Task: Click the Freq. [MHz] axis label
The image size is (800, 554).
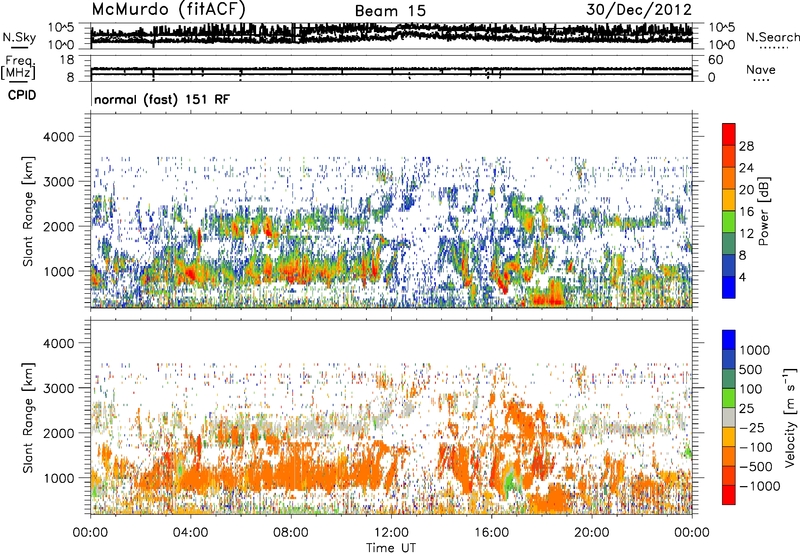Action: pyautogui.click(x=19, y=68)
